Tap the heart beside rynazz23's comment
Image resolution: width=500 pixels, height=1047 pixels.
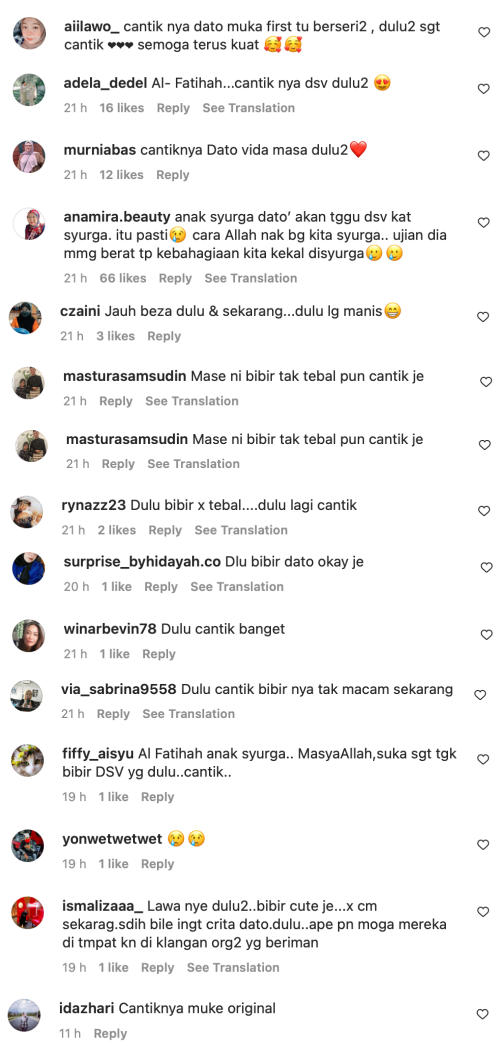pos(484,511)
